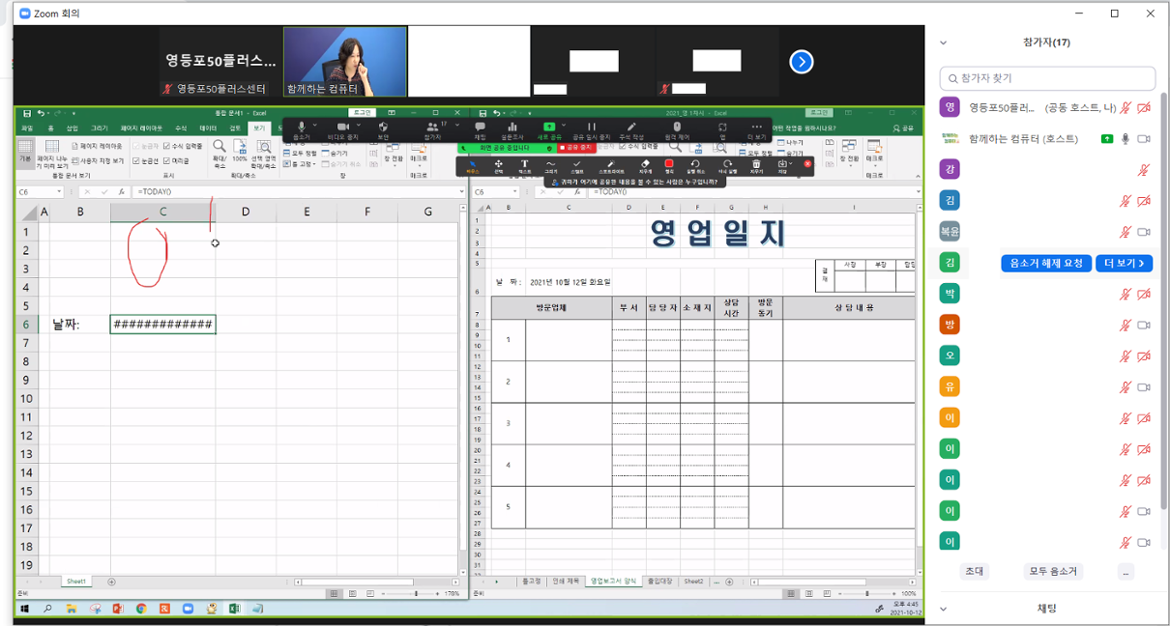Click the More button beside participant 김
Screen dimensions: 1170x626
pyautogui.click(x=1124, y=263)
